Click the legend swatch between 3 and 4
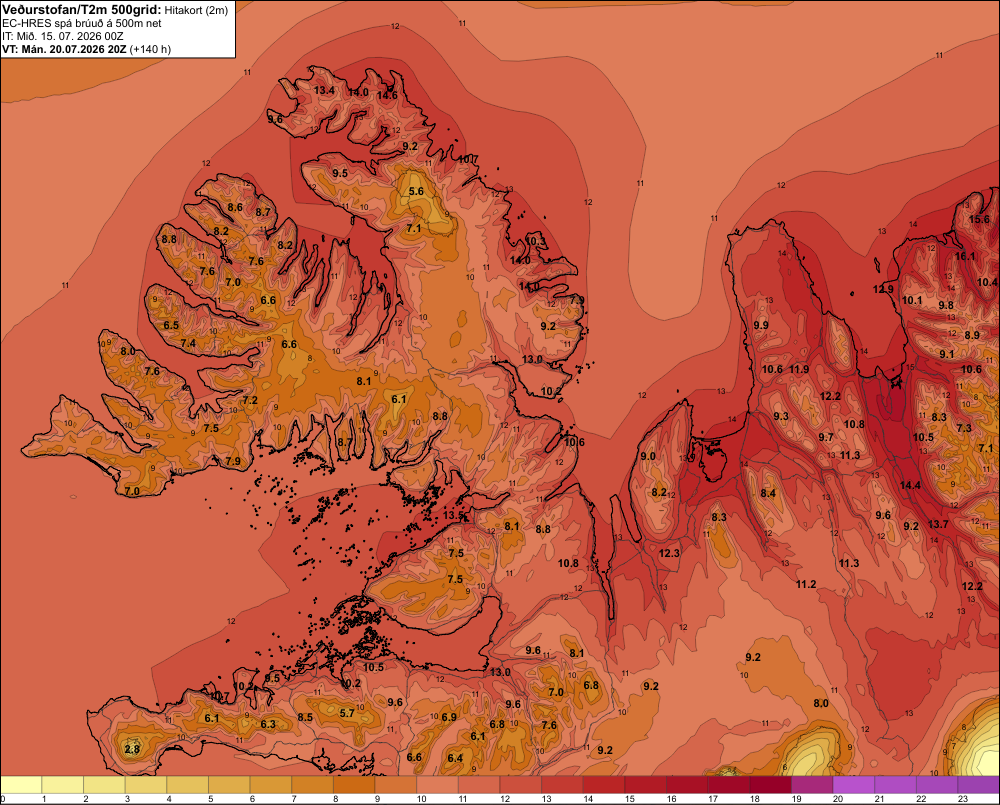Image resolution: width=1000 pixels, height=805 pixels. (146, 785)
